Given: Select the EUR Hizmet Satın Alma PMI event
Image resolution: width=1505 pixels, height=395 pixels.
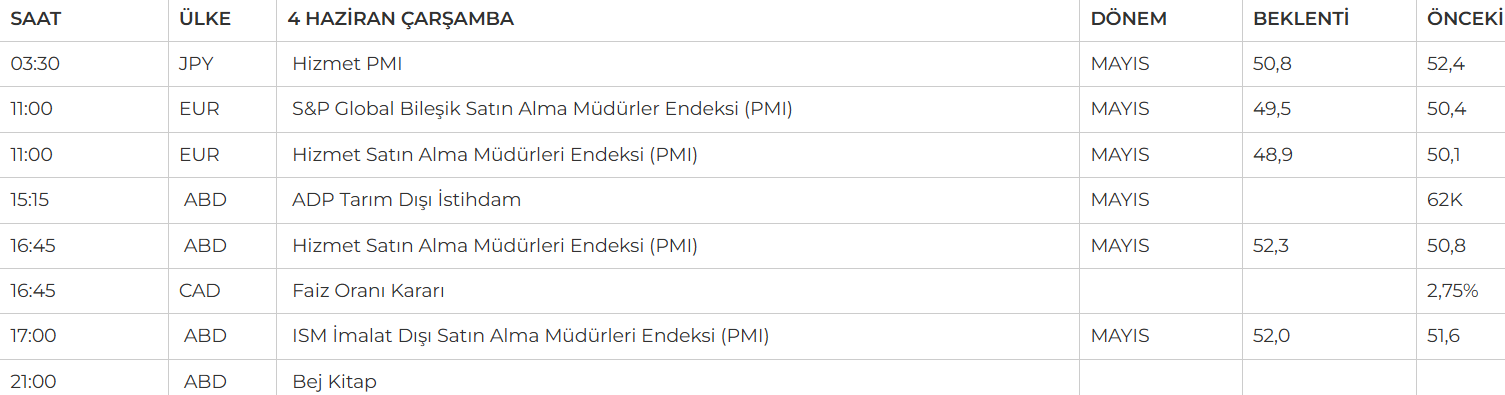Looking at the screenshot, I should click(x=495, y=155).
